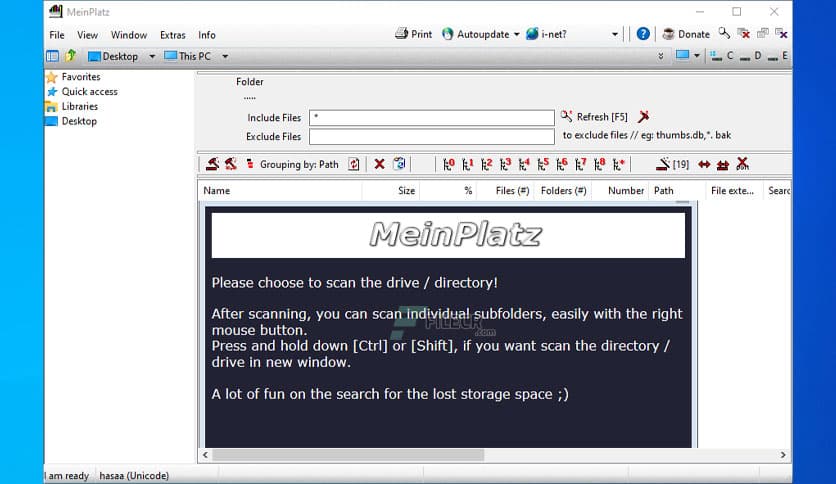Click the [19] tool icon
The image size is (836, 484).
click(x=672, y=164)
